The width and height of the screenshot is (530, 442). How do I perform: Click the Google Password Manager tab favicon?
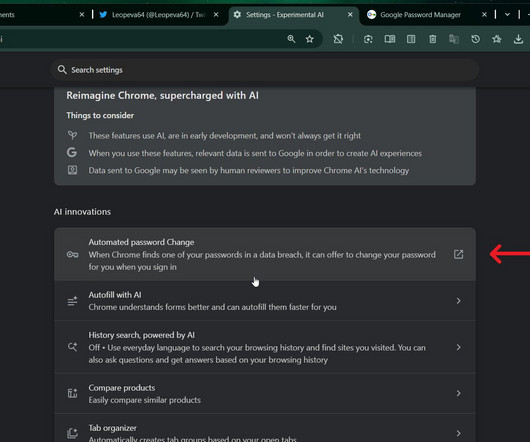point(371,15)
